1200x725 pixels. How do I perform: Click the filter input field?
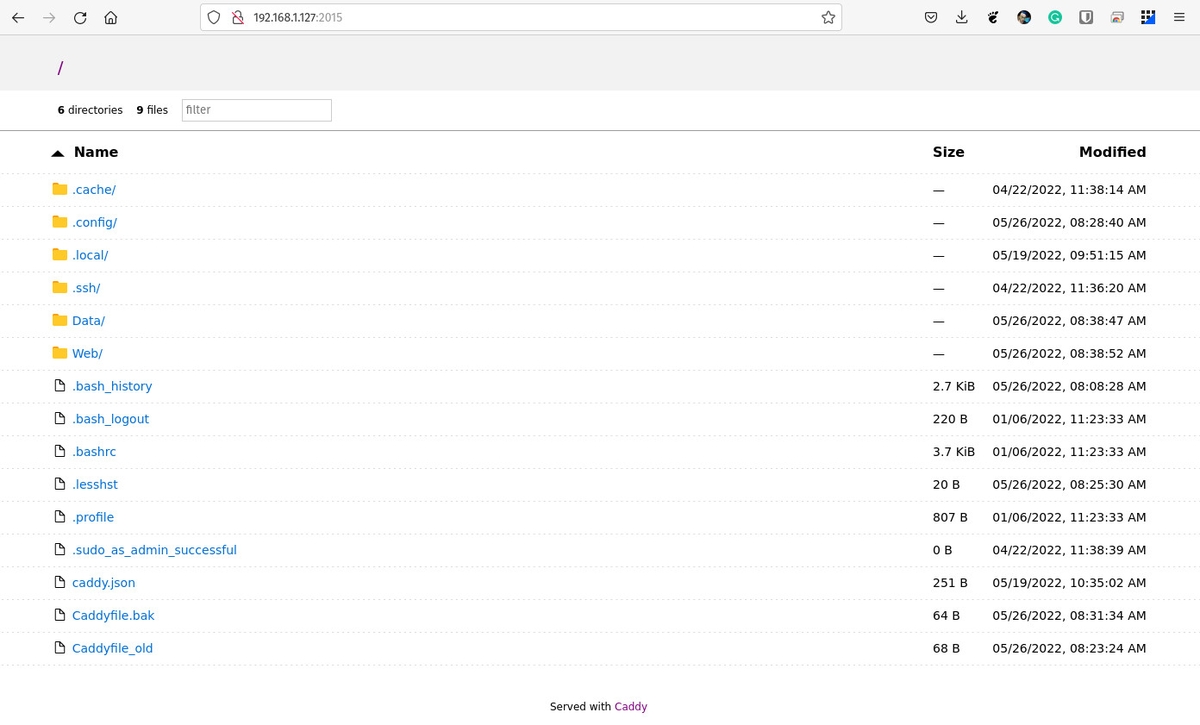pos(256,110)
